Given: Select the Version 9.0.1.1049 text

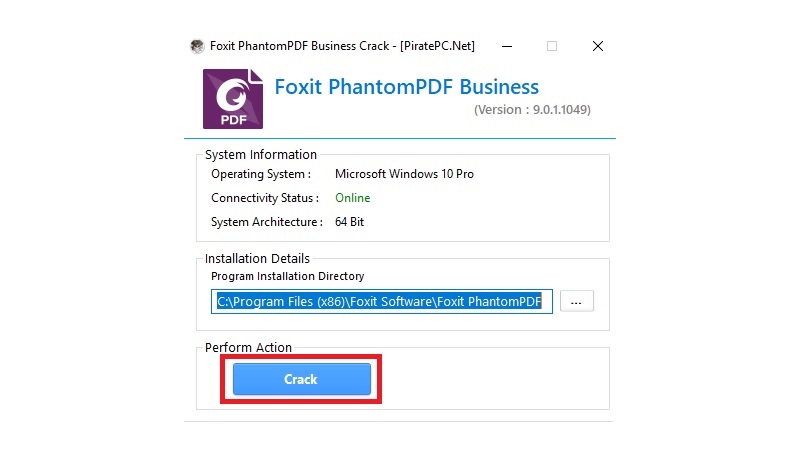Looking at the screenshot, I should tap(531, 110).
